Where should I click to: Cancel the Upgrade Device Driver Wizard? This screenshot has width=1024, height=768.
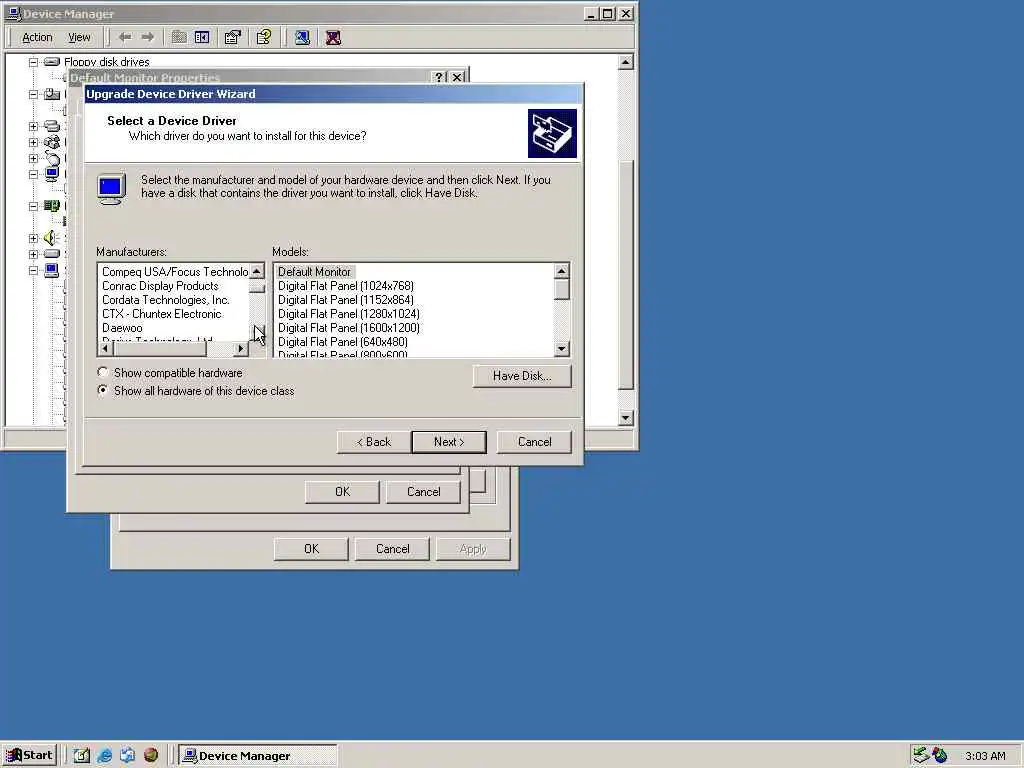534,442
